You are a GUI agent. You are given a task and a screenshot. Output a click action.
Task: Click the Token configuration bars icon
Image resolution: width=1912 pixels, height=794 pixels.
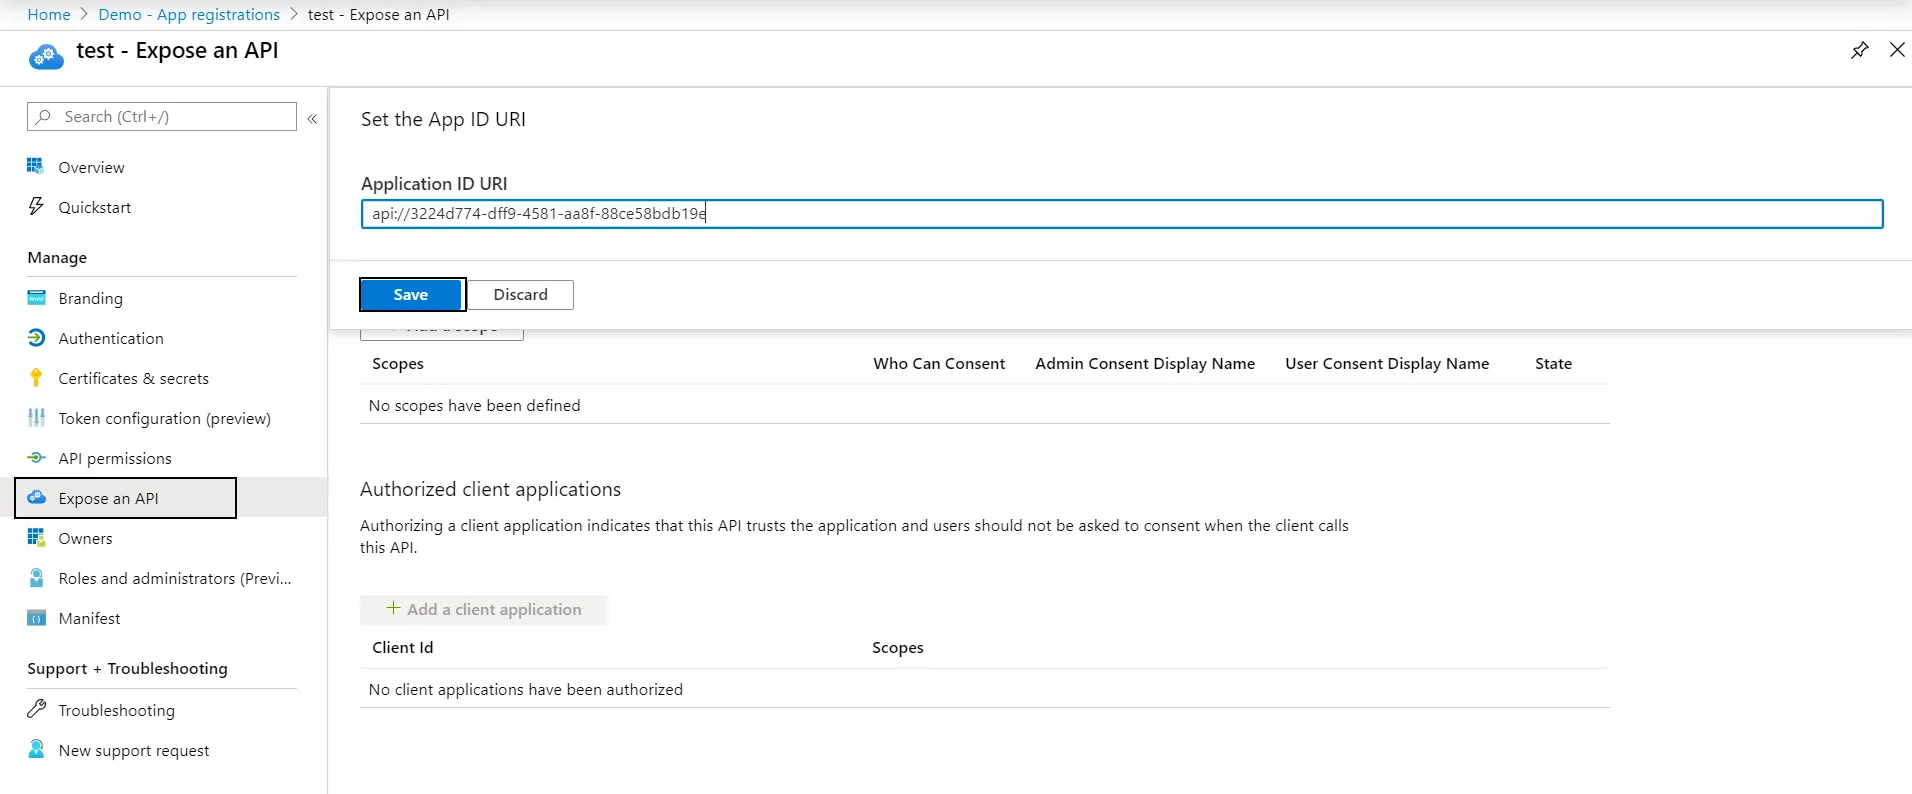pos(36,417)
